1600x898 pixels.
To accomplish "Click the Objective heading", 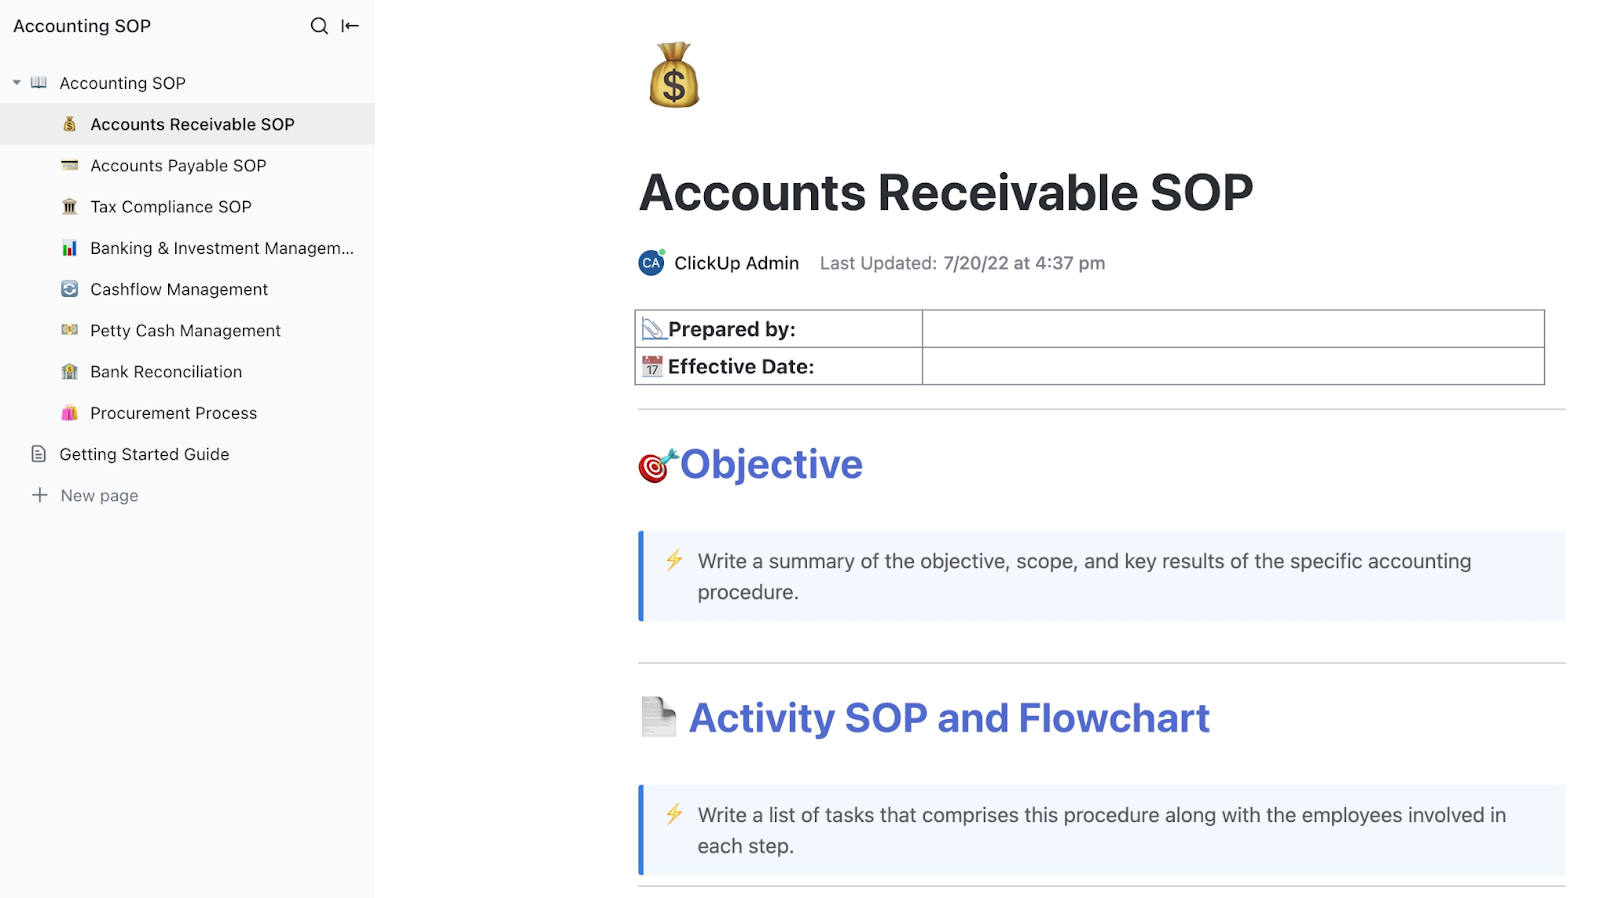I will 771,465.
